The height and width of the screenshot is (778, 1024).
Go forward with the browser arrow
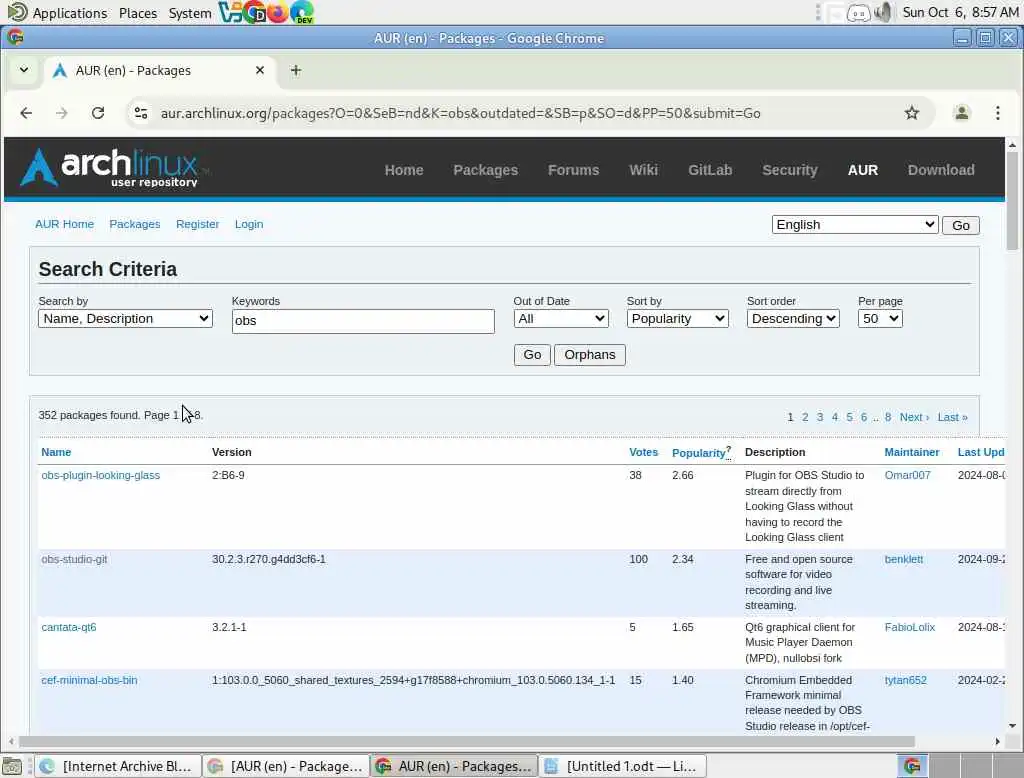coord(61,113)
